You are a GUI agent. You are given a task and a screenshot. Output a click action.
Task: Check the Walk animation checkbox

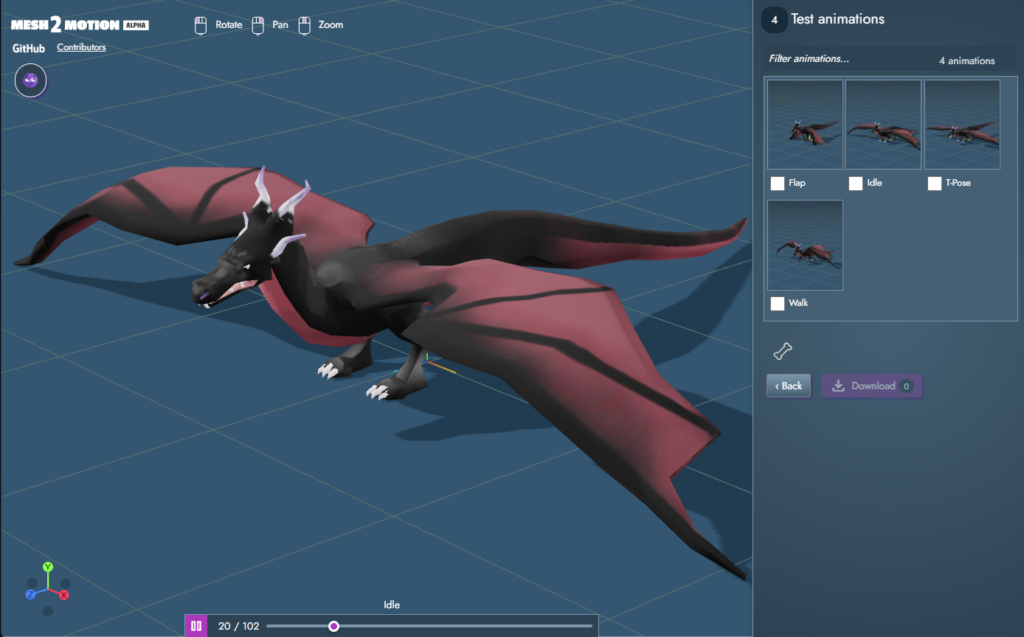[x=777, y=303]
